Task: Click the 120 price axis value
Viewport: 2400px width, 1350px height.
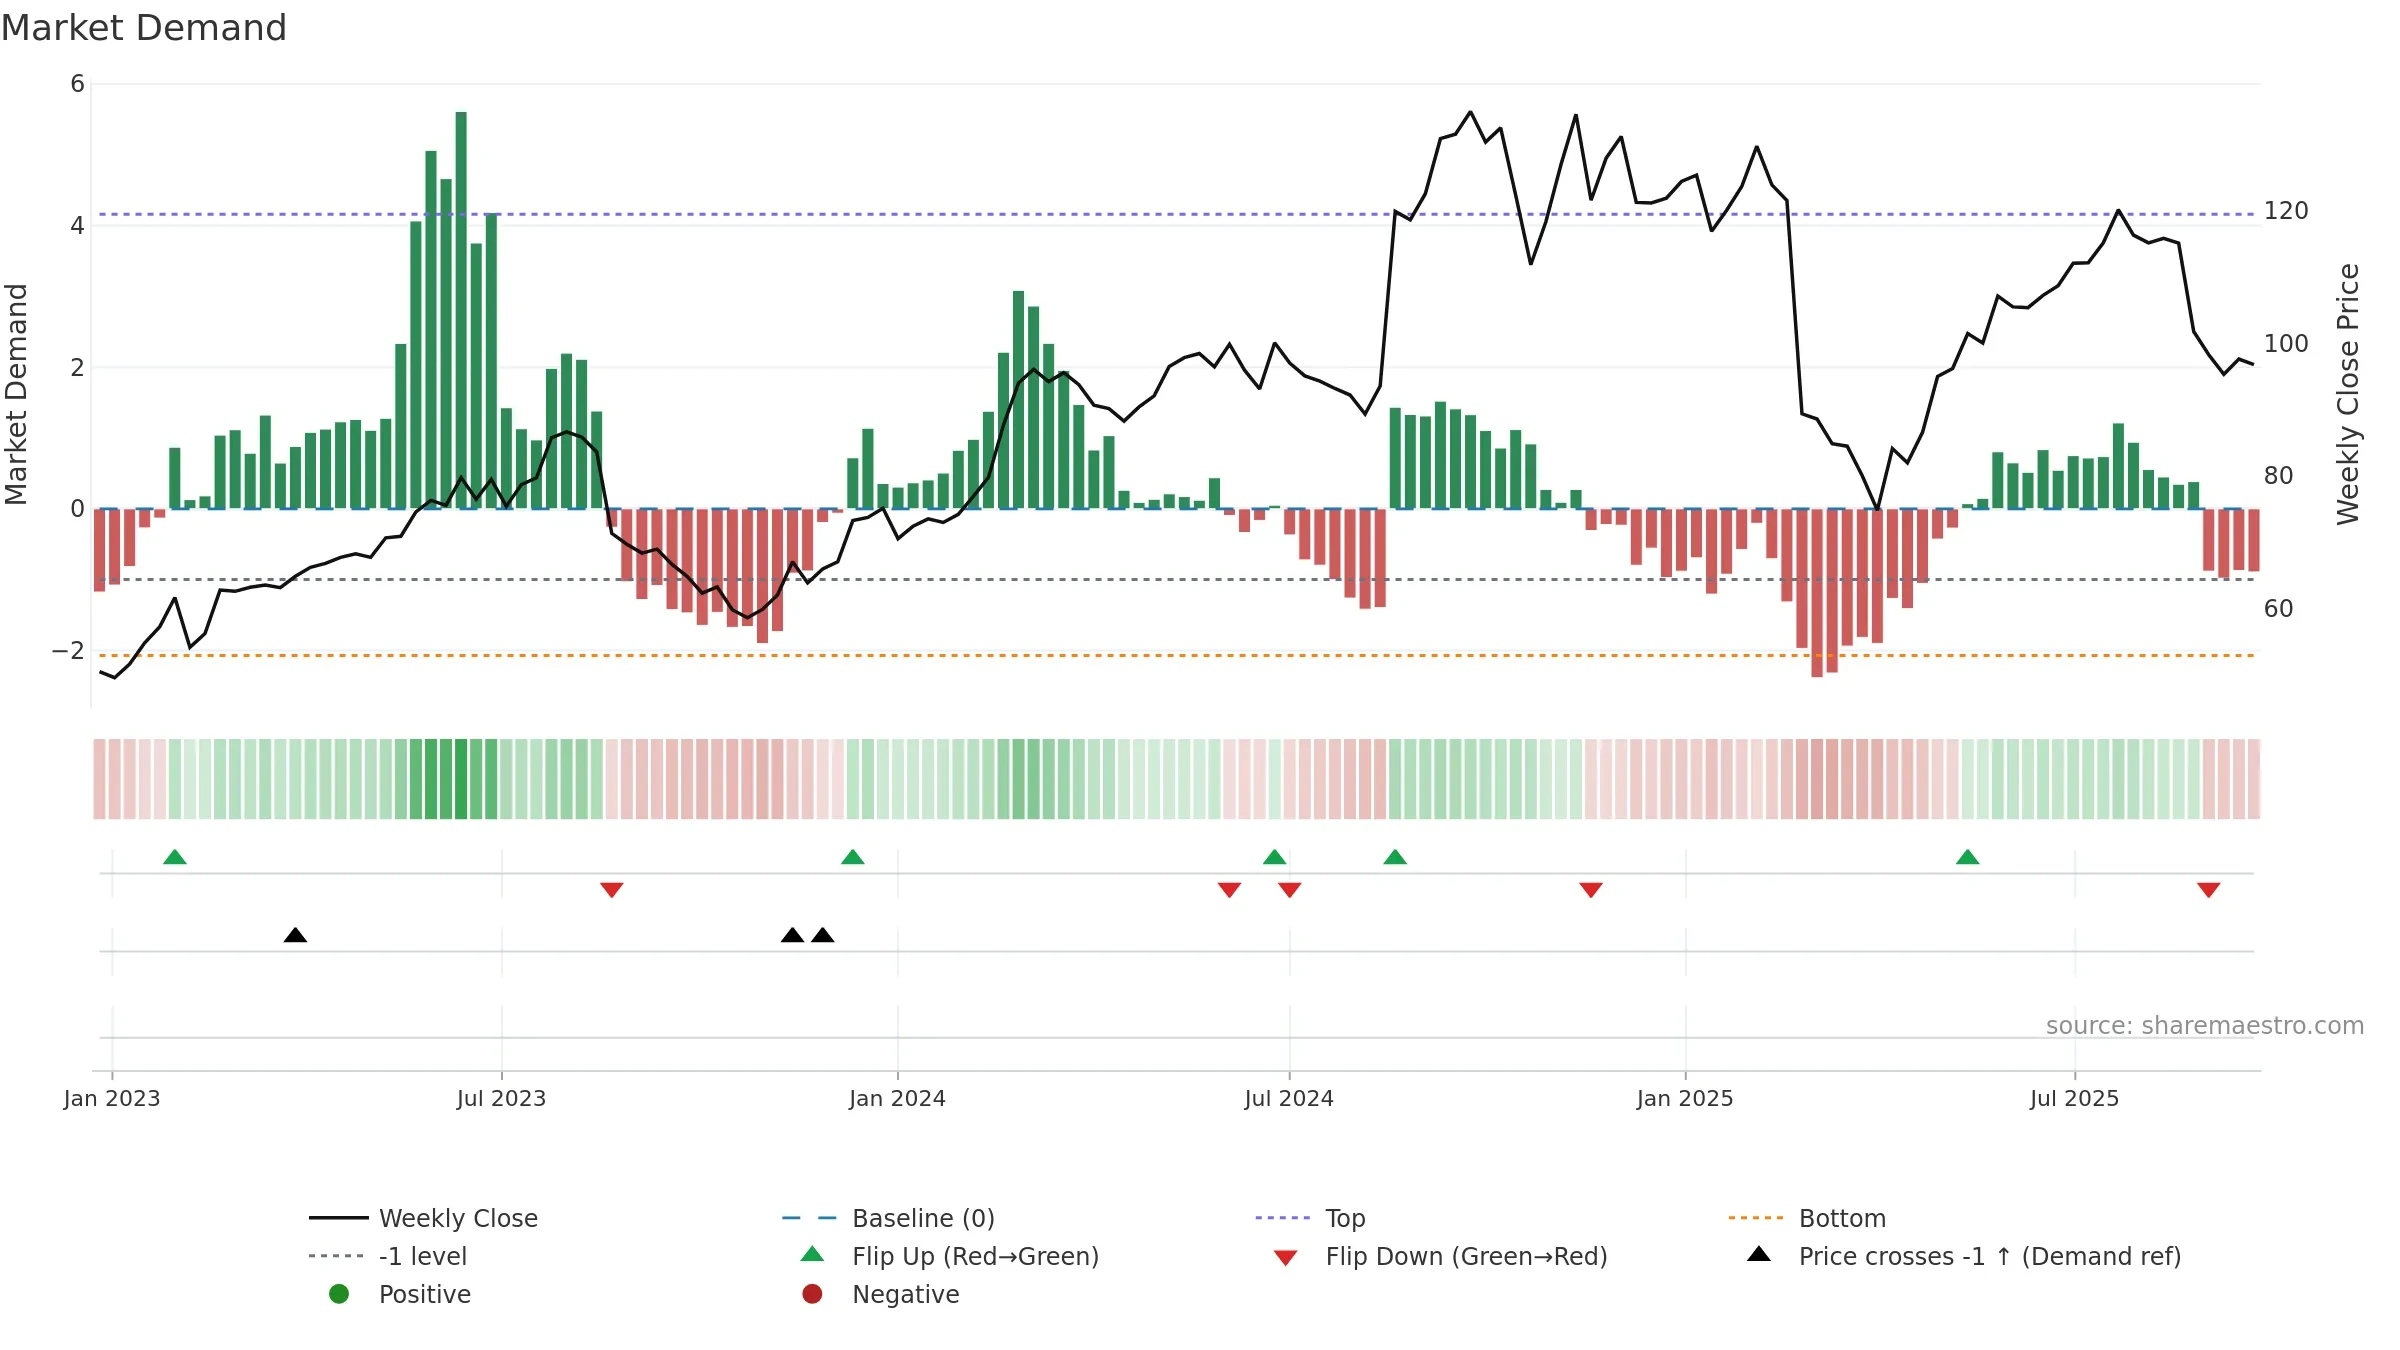Action: (2286, 211)
